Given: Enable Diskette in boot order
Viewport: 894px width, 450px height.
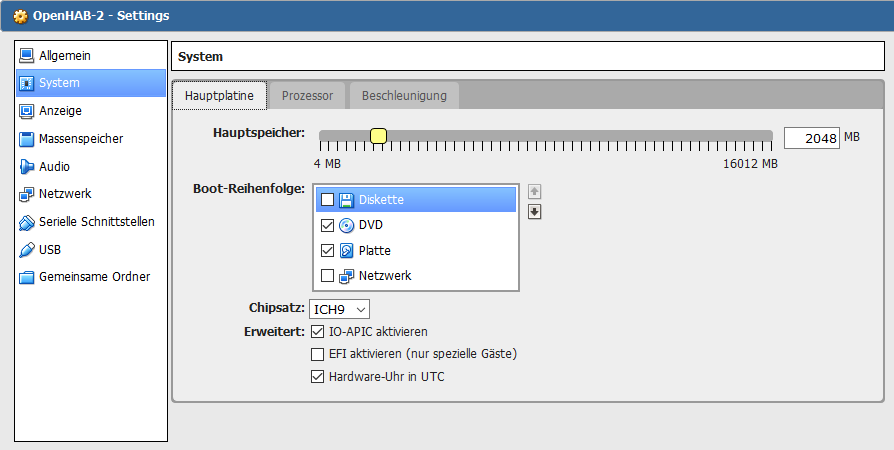Looking at the screenshot, I should click(x=327, y=200).
